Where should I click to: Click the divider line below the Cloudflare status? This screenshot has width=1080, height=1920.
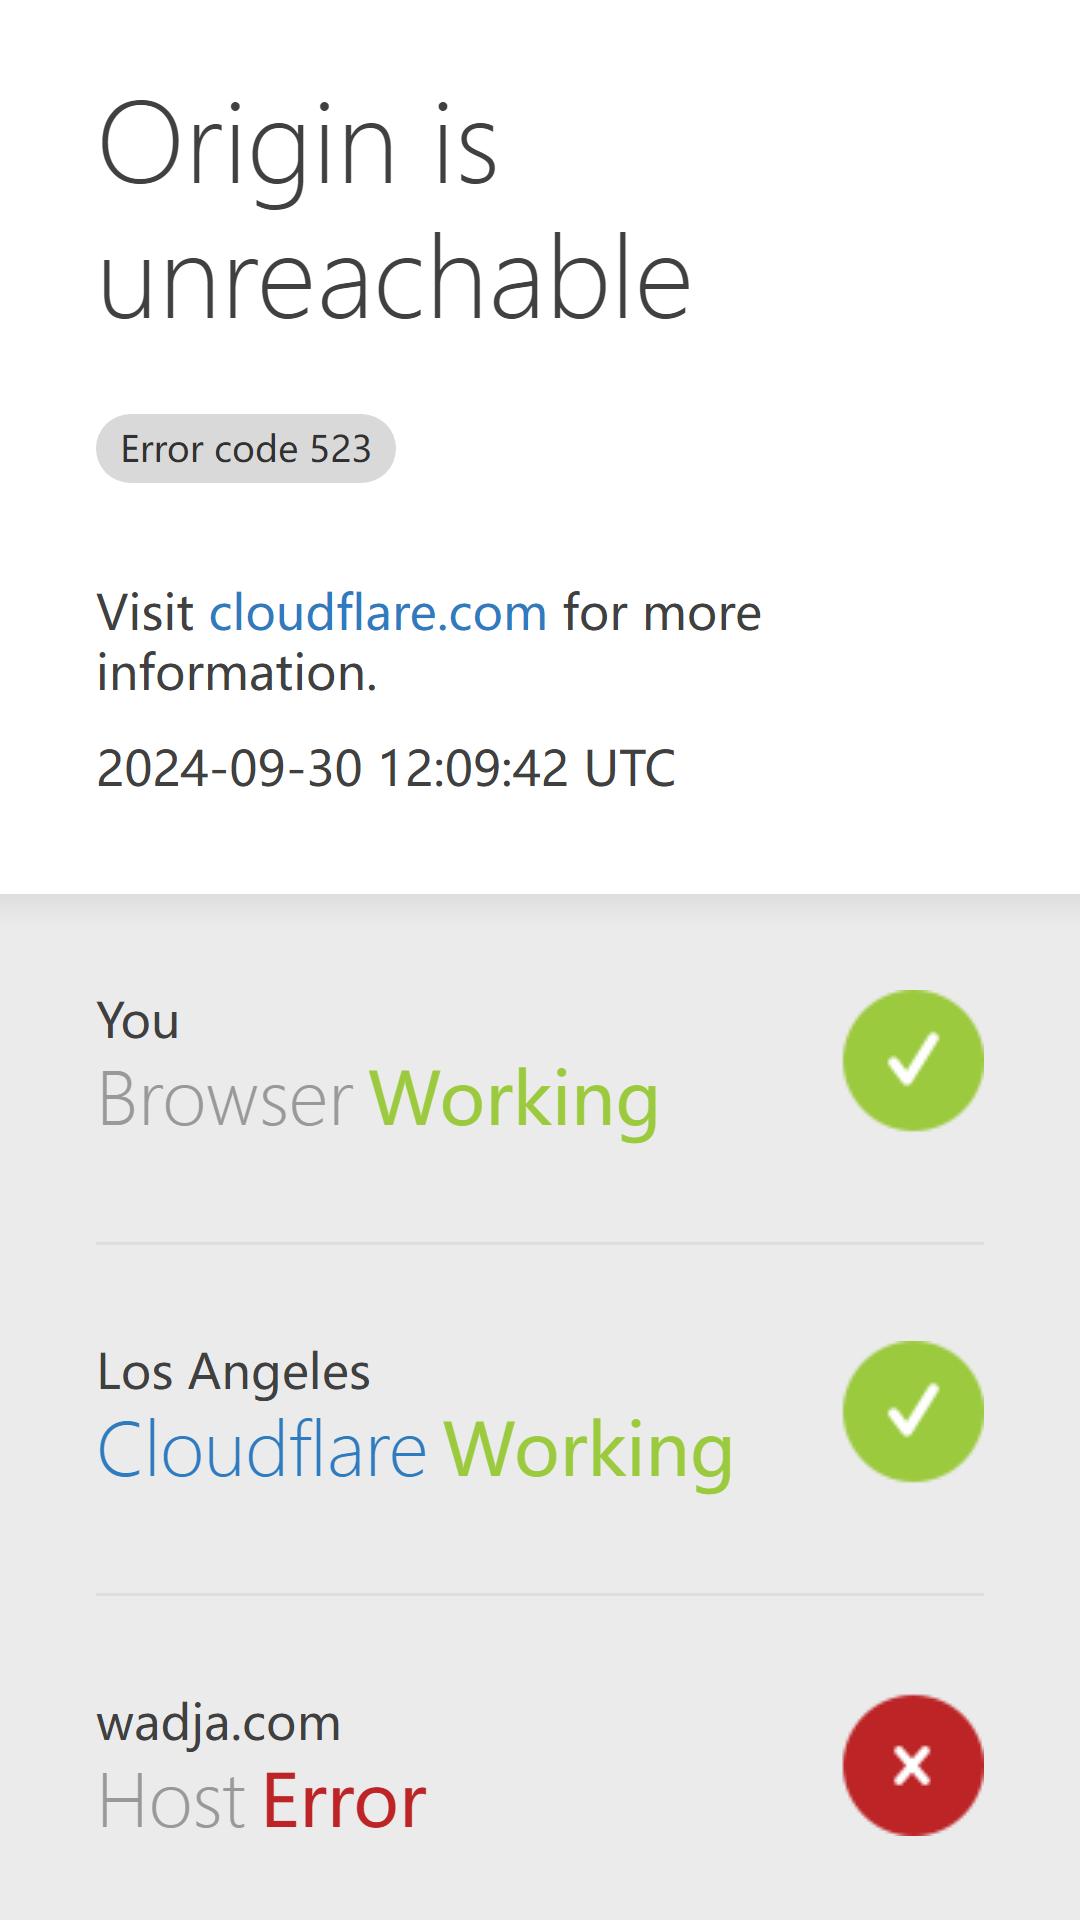pyautogui.click(x=540, y=1594)
